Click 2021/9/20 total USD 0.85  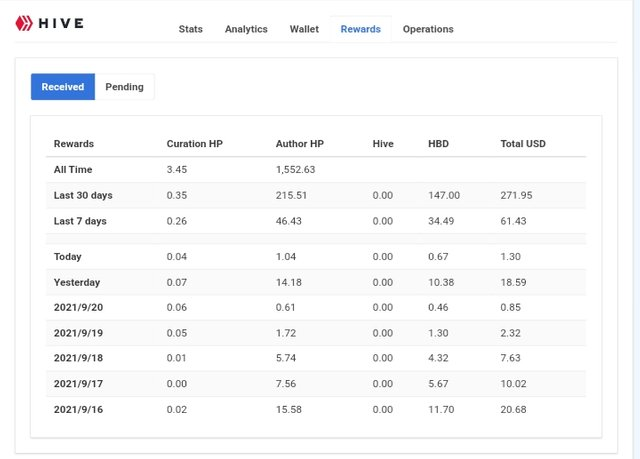tap(511, 307)
